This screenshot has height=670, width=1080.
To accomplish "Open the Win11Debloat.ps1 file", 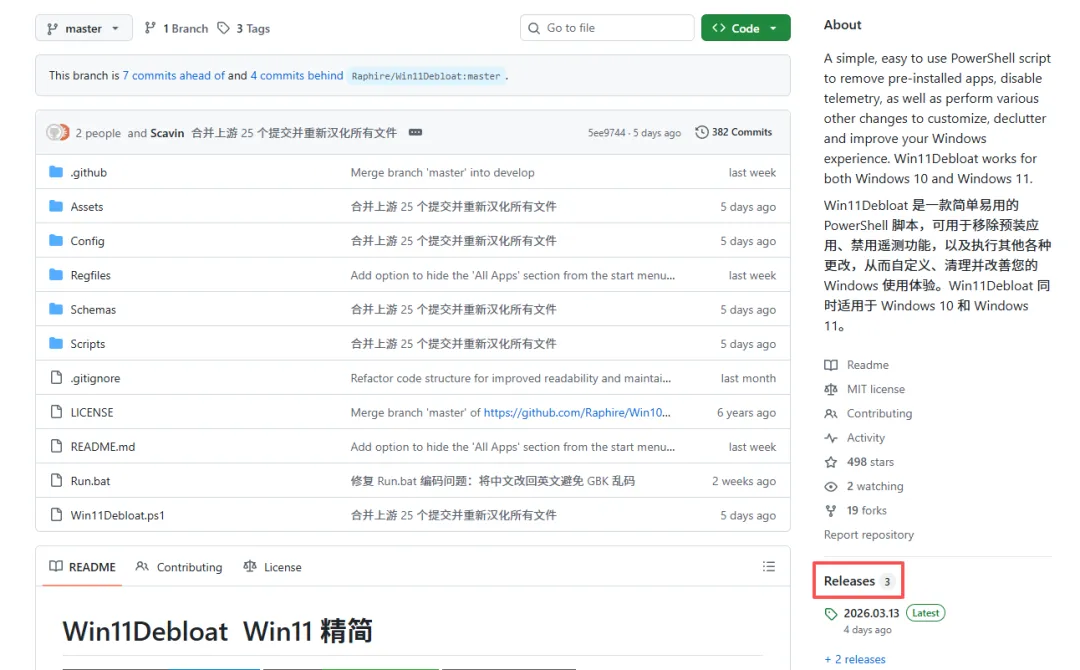I will [117, 515].
